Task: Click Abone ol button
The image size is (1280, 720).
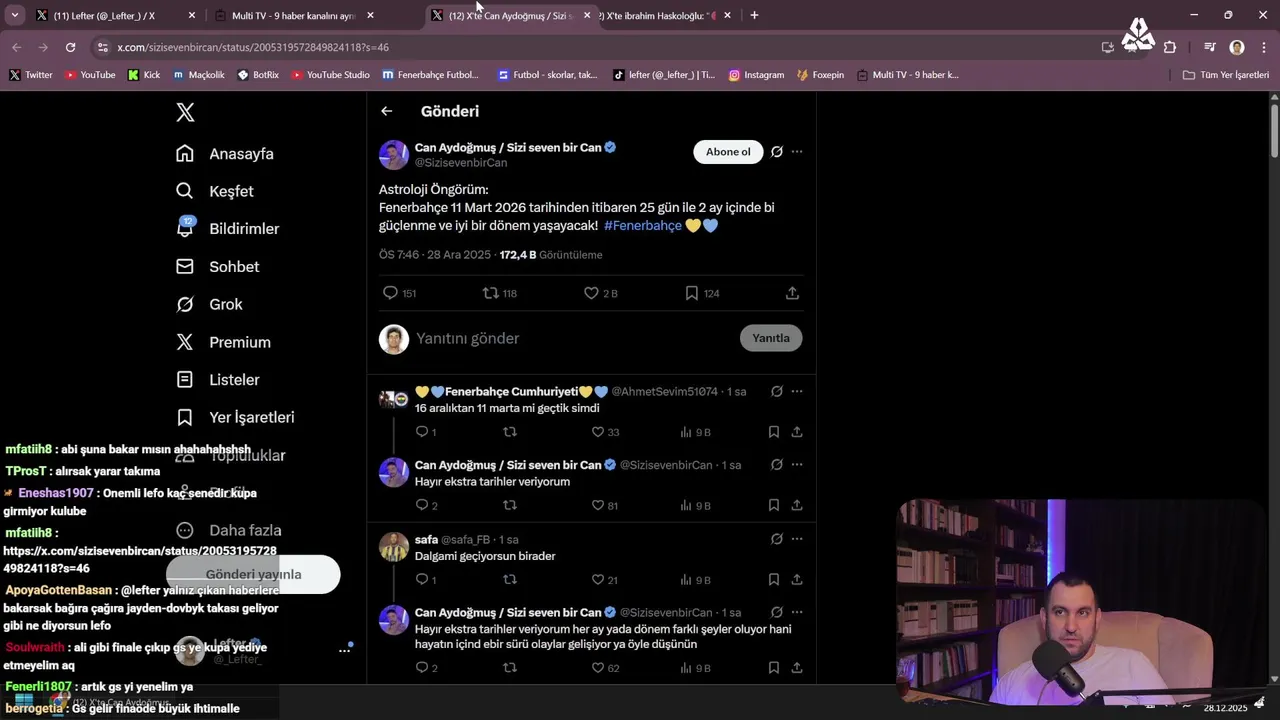Action: tap(728, 152)
